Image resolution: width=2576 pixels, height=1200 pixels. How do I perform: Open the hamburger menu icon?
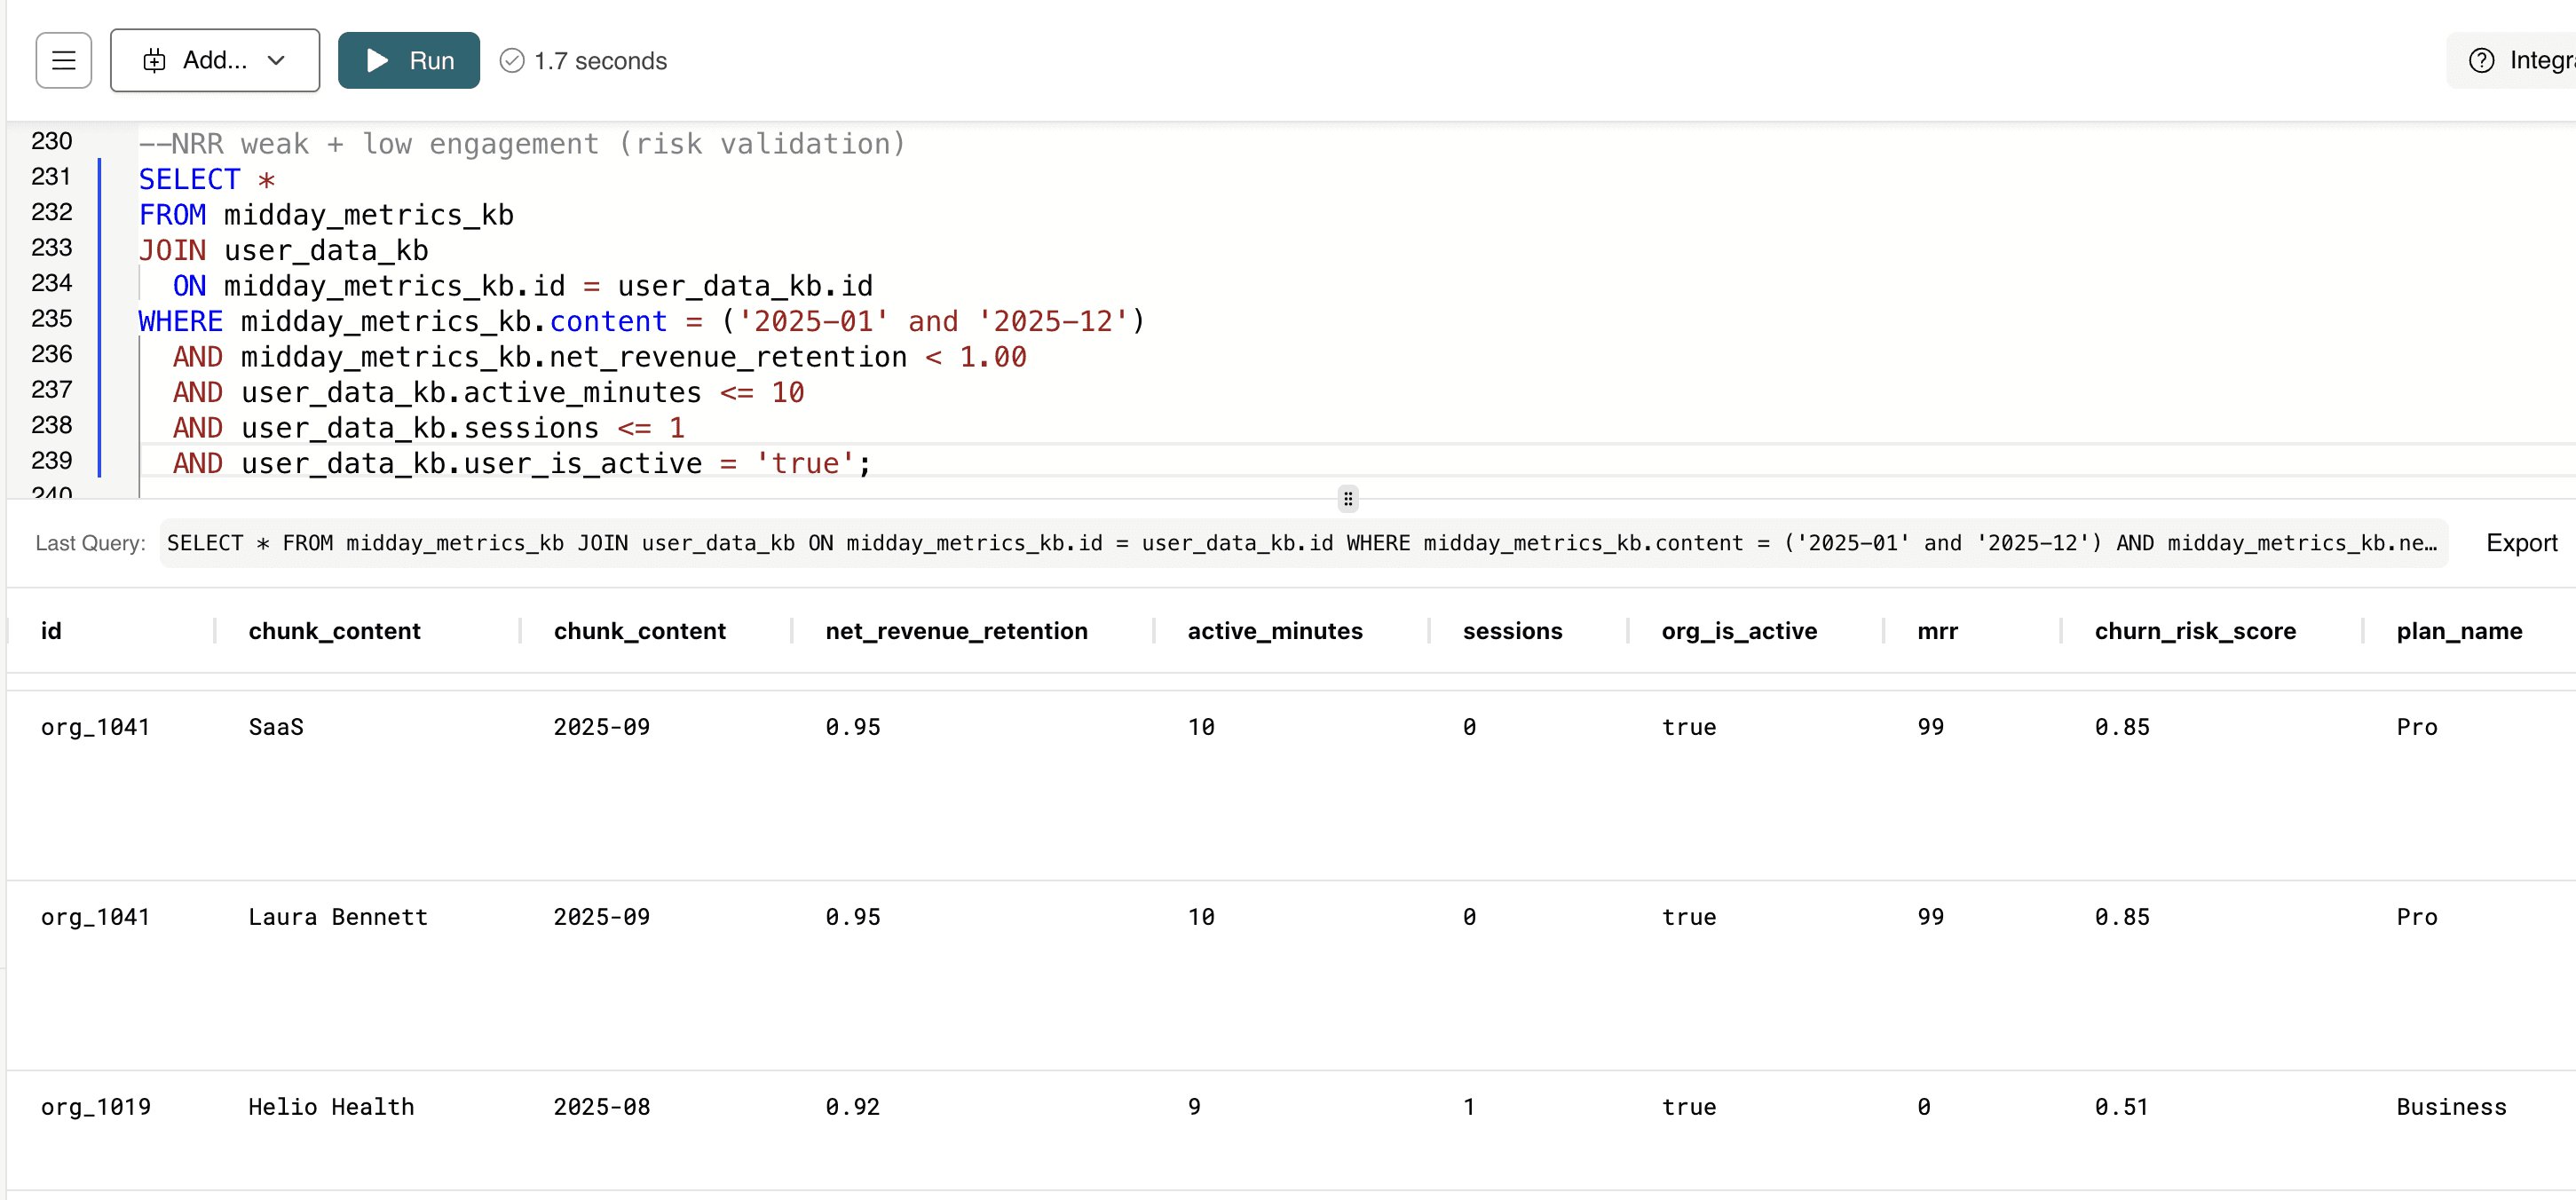coord(63,61)
